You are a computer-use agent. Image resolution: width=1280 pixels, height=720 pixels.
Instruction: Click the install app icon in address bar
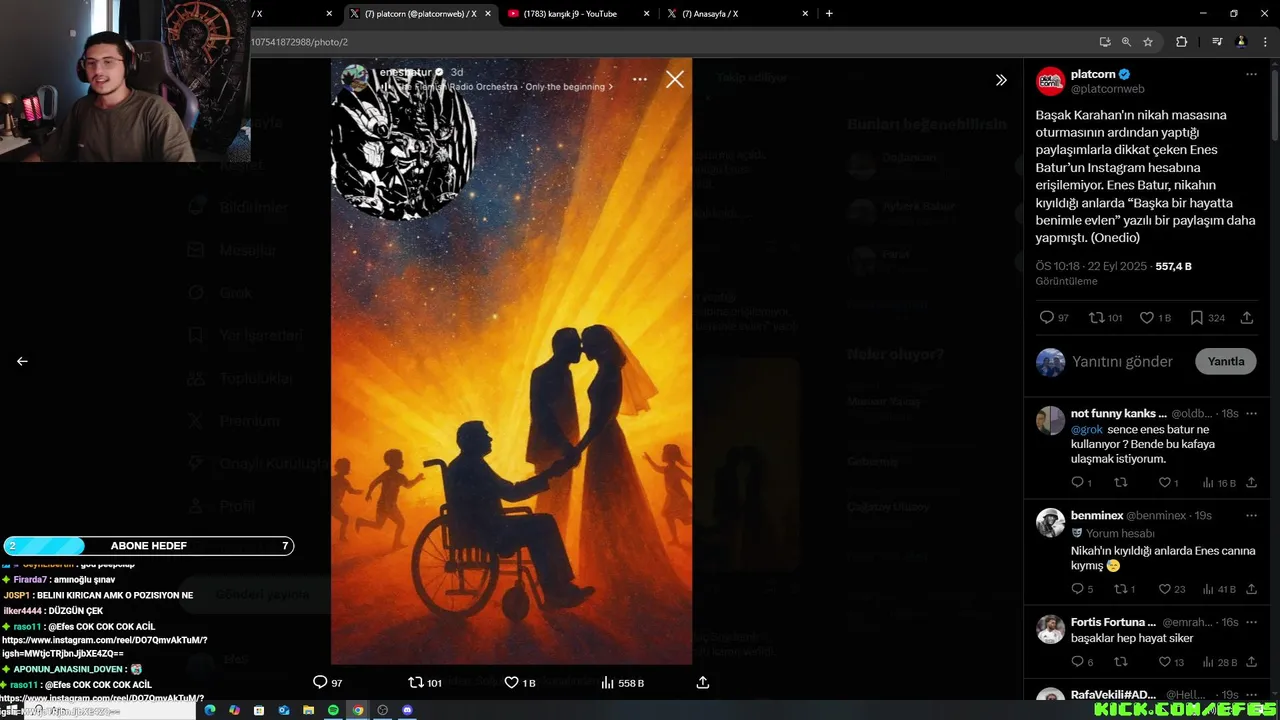(x=1105, y=42)
